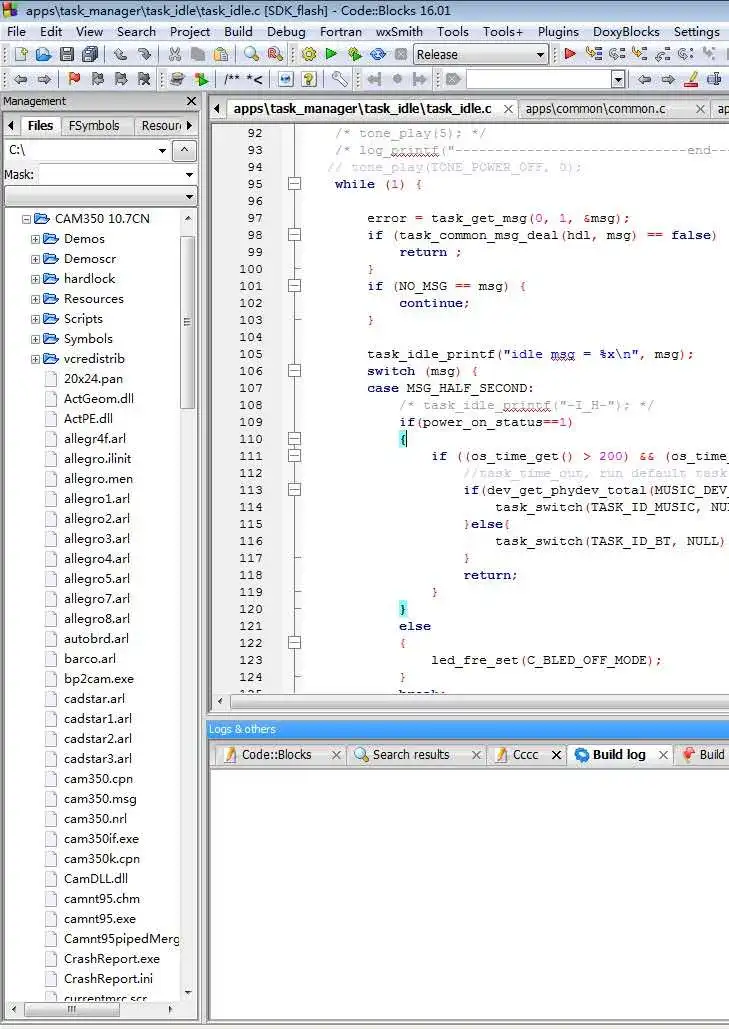This screenshot has height=1029, width=729.
Task: Select the 20x24.pan file
Action: [x=93, y=379]
